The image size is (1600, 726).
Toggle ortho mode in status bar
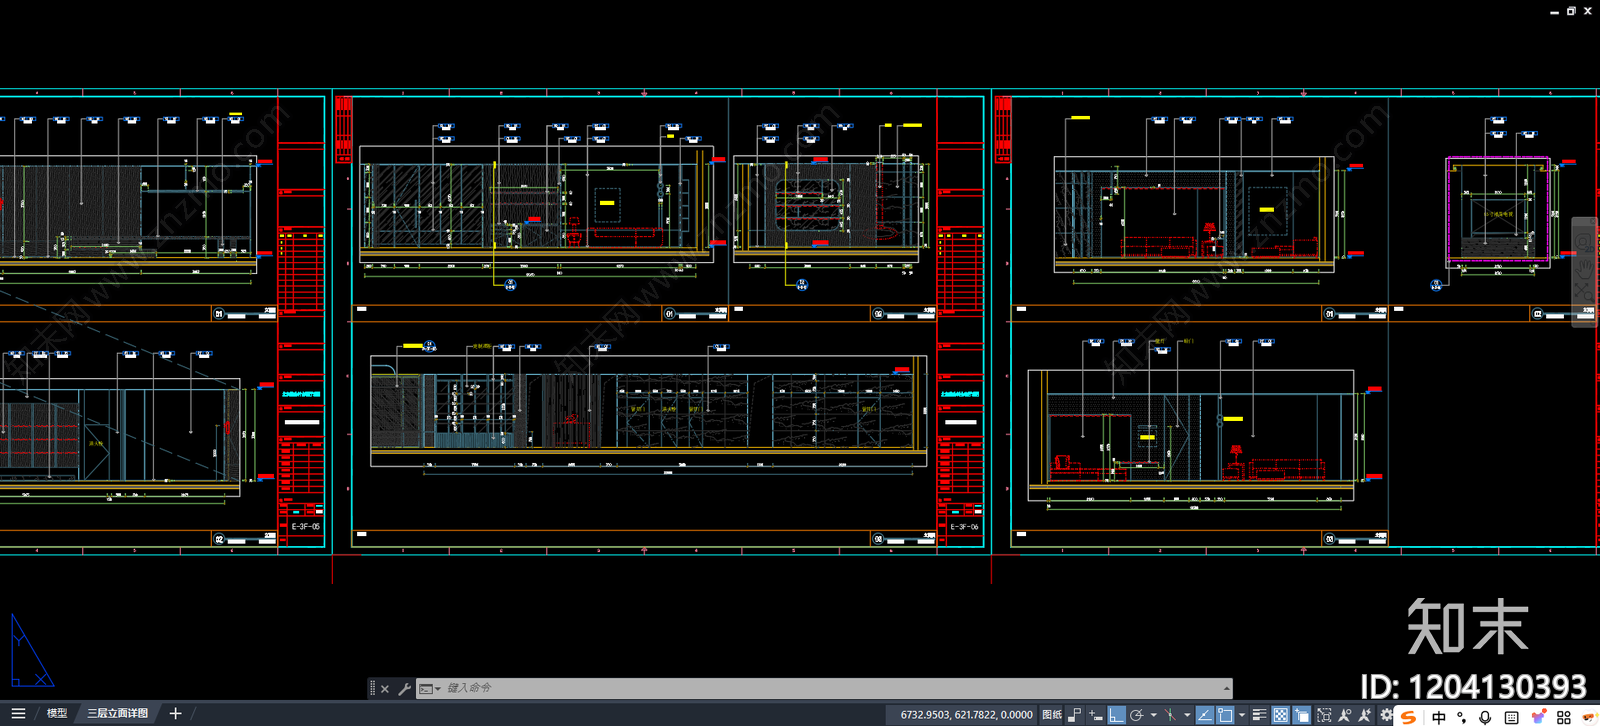point(1116,715)
